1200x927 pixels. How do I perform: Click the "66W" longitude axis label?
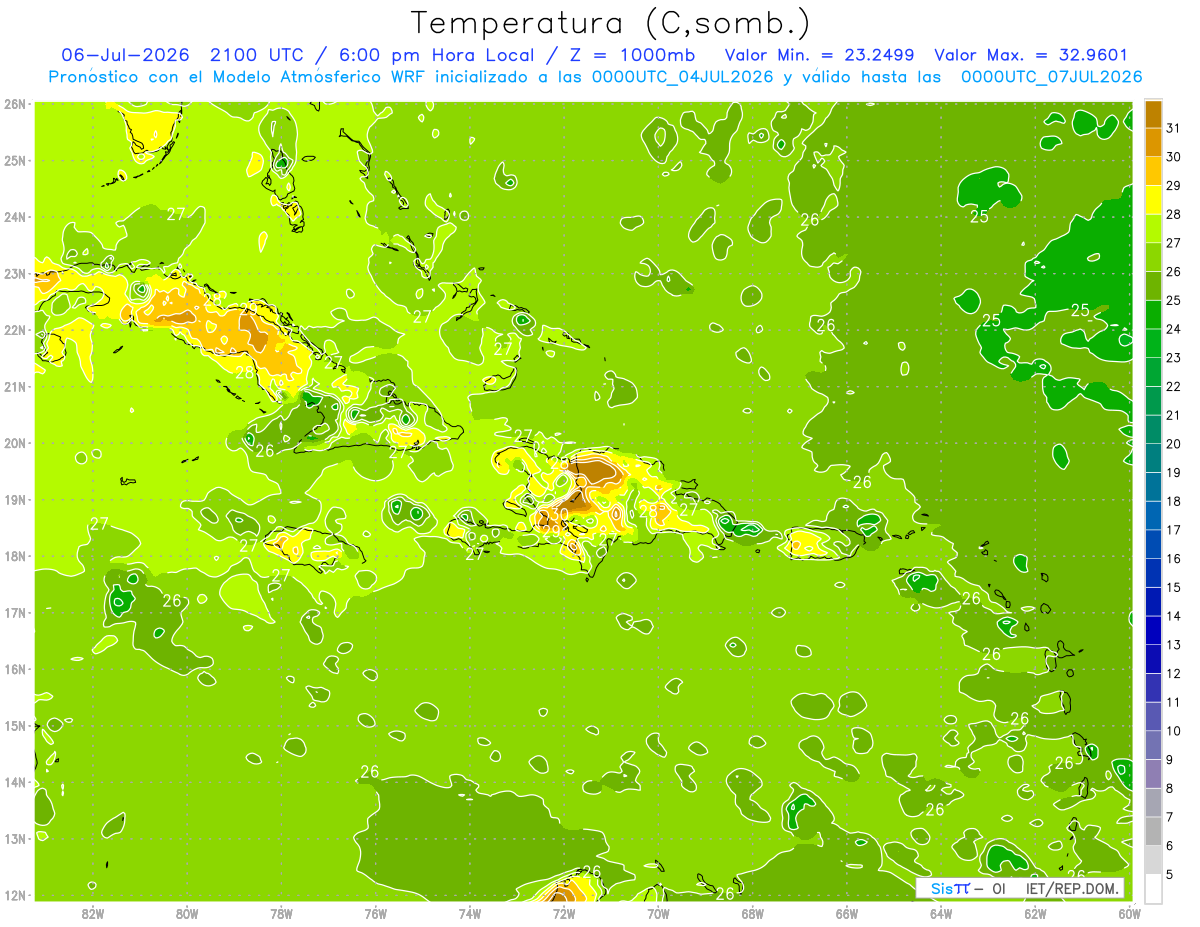[x=847, y=914]
